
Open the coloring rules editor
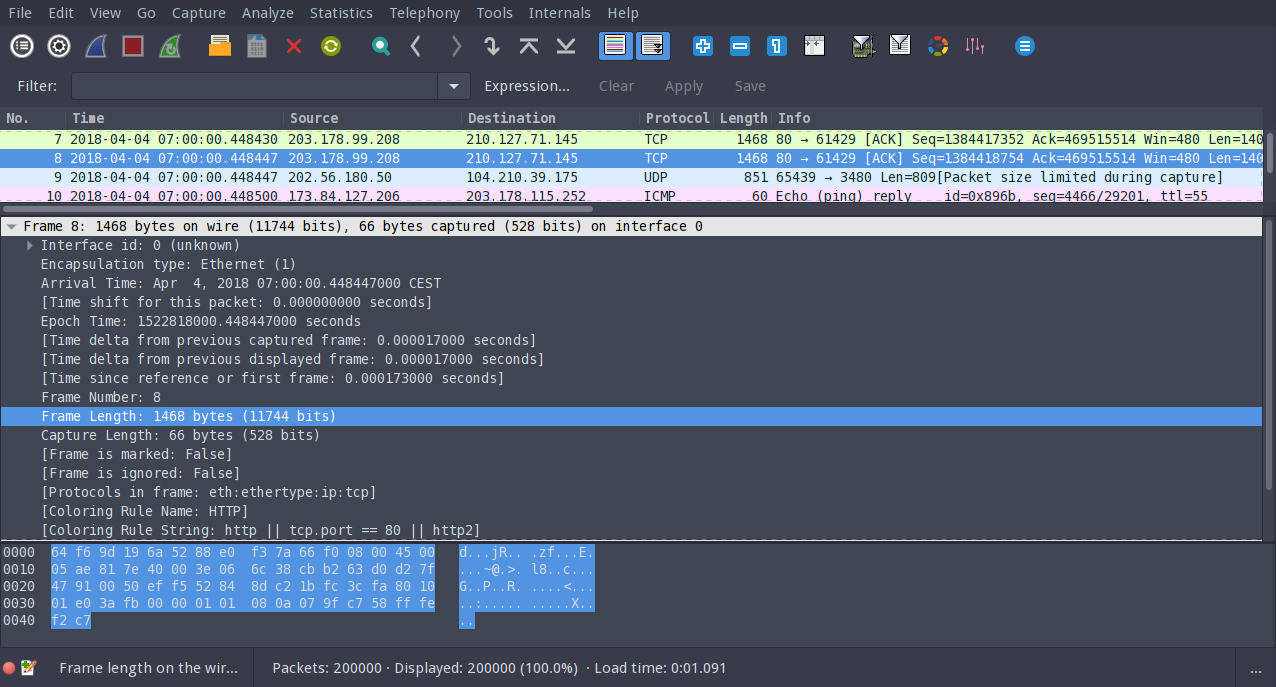point(938,46)
